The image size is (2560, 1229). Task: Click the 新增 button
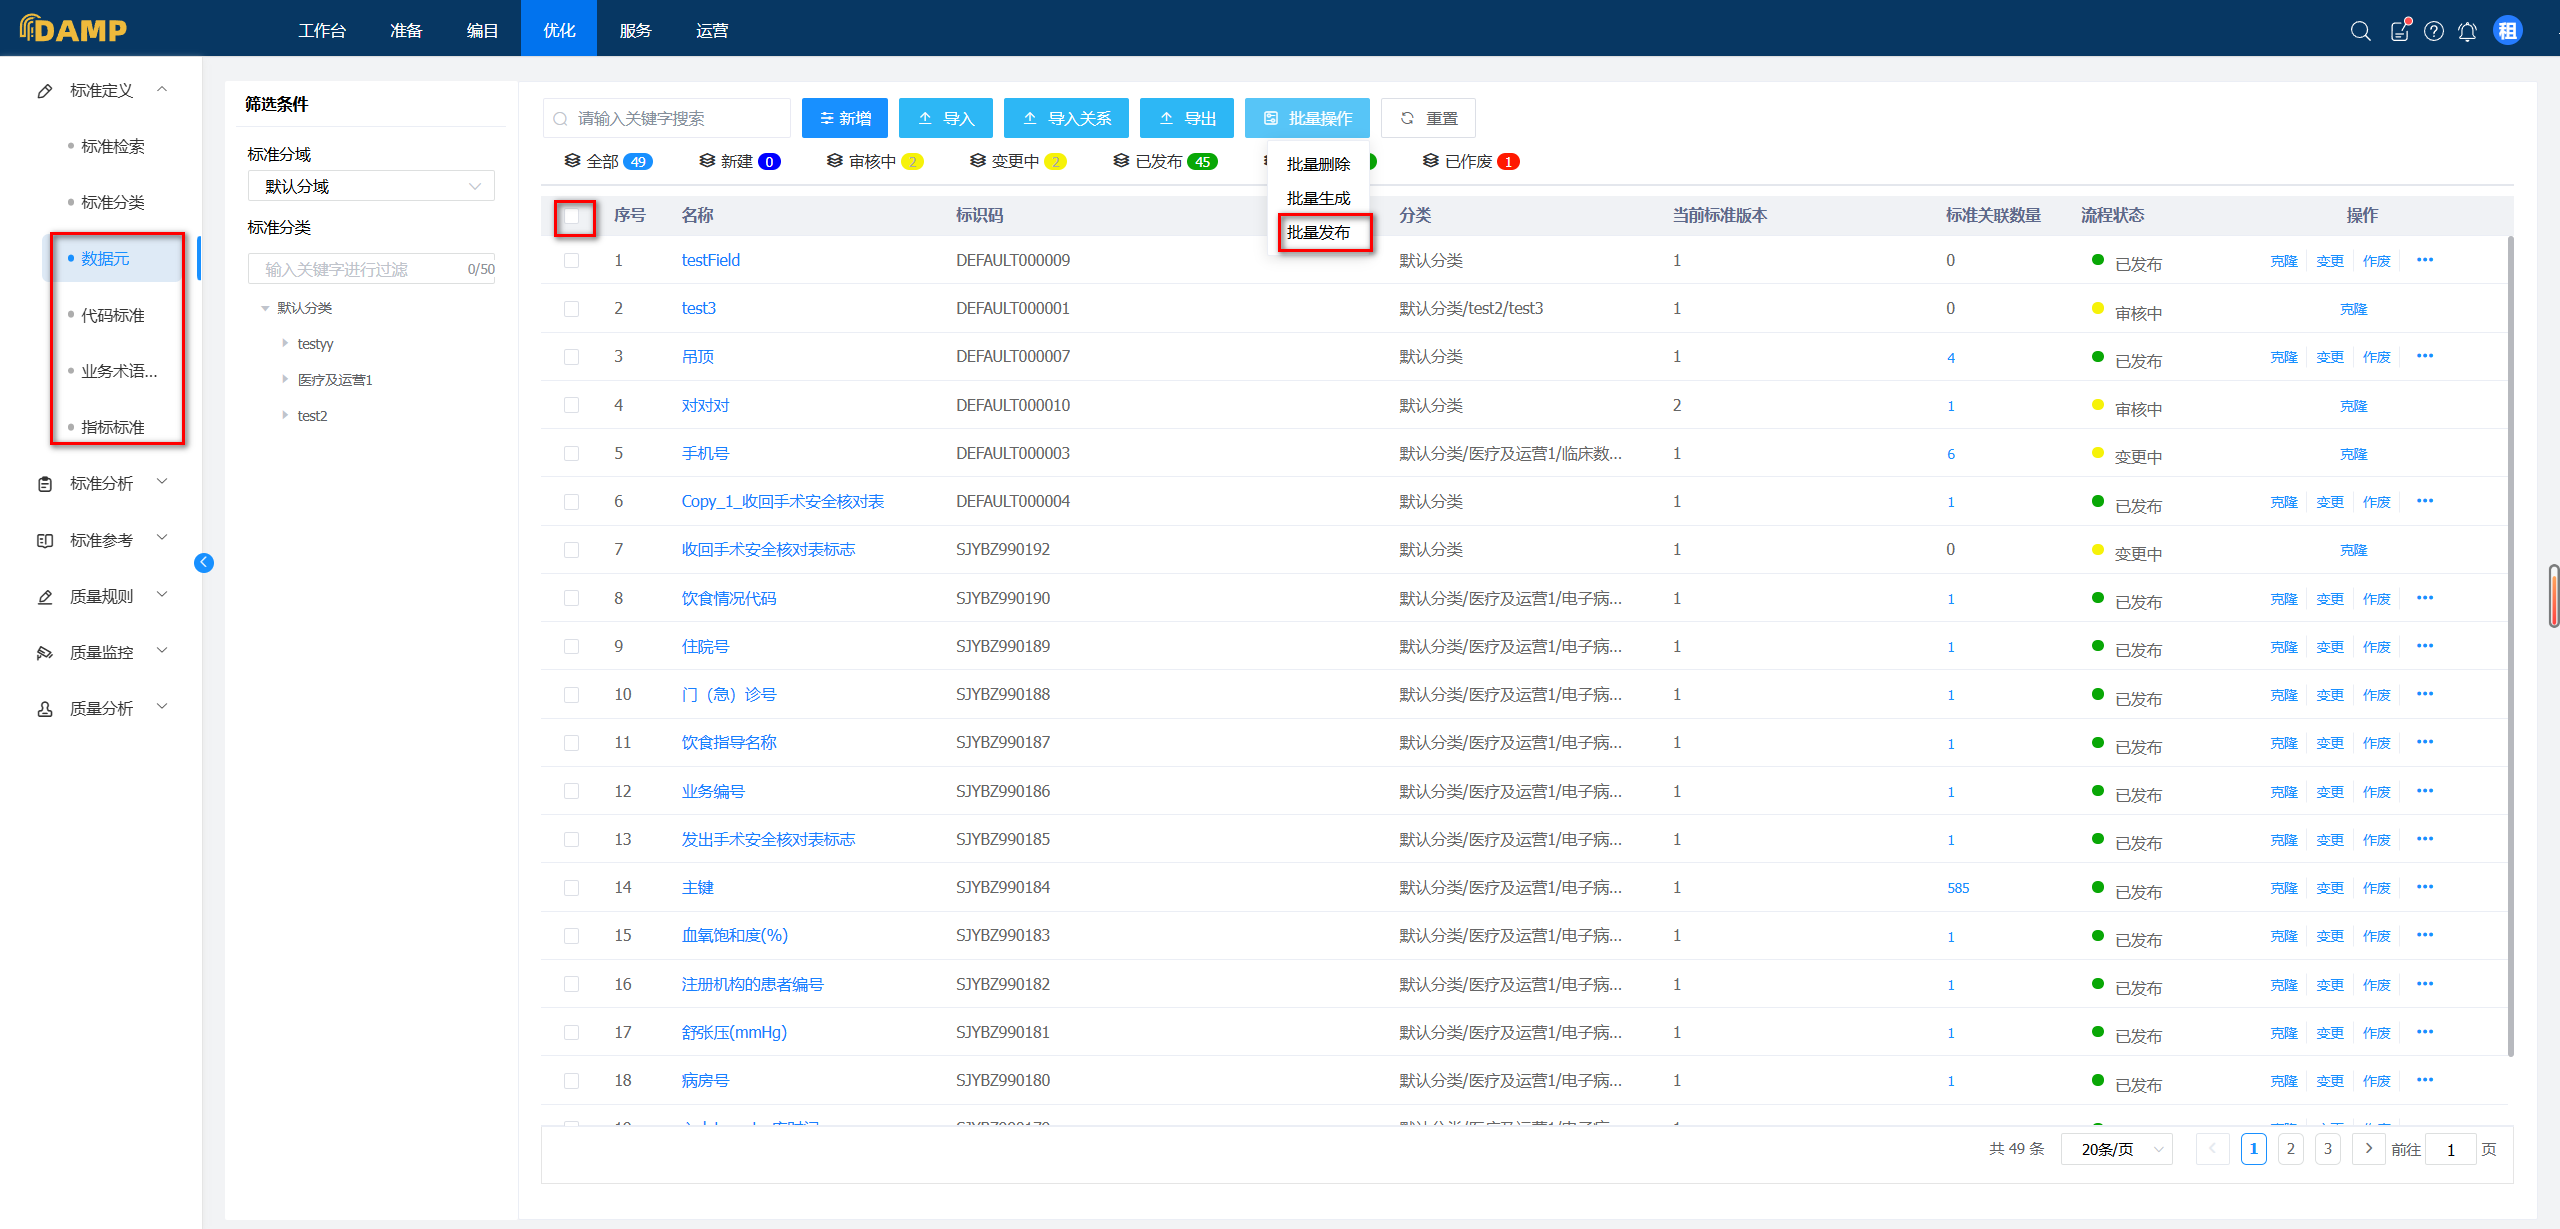(x=845, y=118)
